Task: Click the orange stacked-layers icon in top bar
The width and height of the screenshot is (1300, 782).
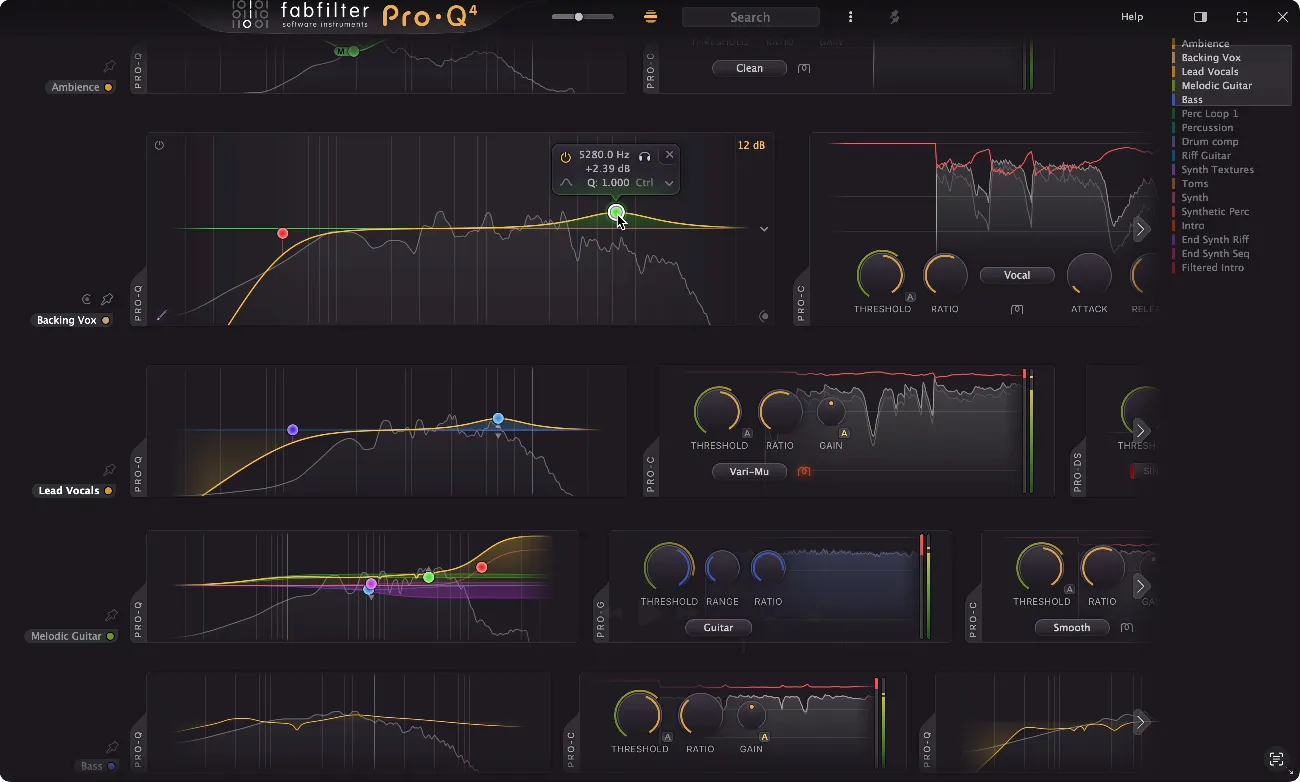Action: click(x=651, y=17)
